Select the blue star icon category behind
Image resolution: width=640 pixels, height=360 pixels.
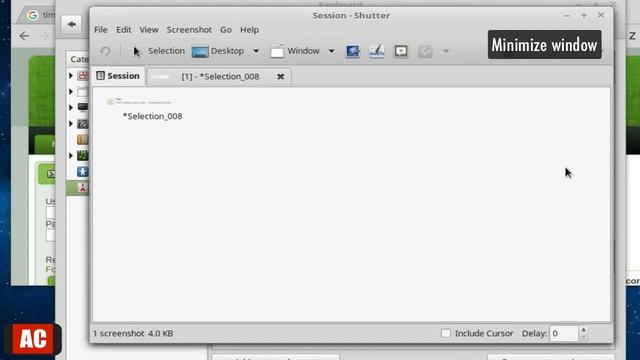tap(83, 171)
